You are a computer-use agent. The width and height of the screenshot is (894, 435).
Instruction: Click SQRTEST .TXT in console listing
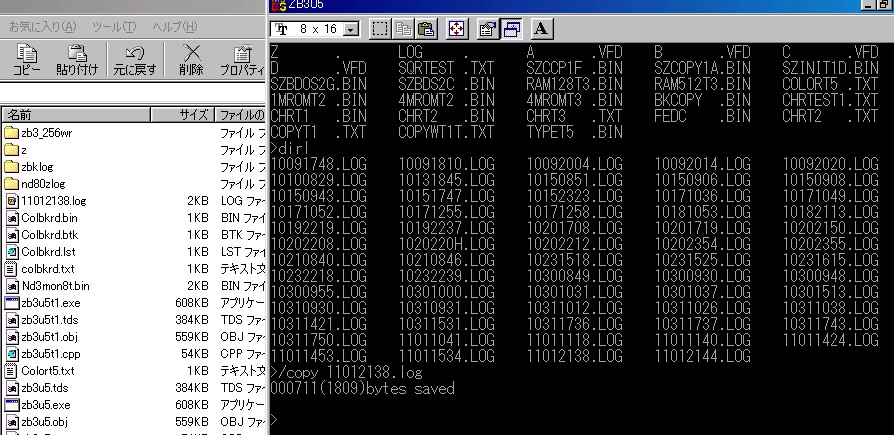point(446,68)
